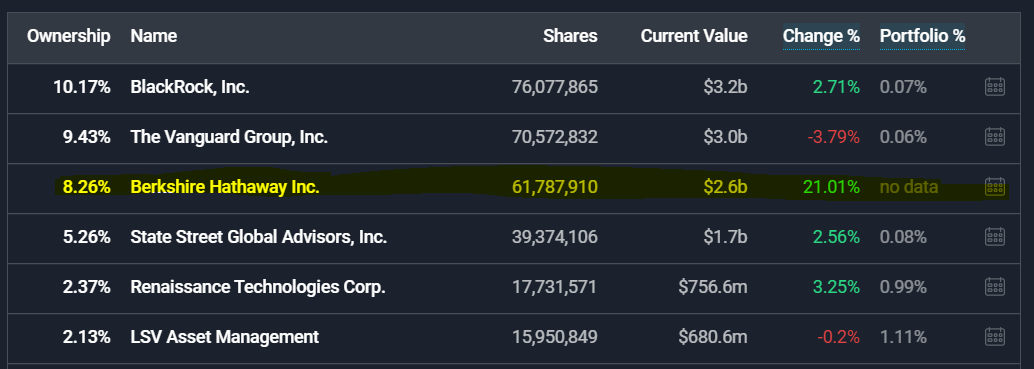Select Berkshire Hathaway Inc. name

coord(225,187)
